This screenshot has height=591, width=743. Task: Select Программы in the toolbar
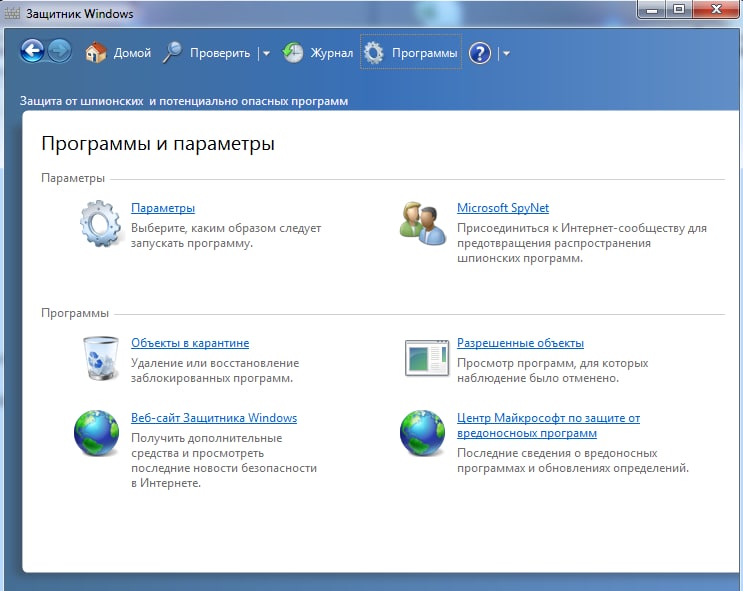(411, 53)
